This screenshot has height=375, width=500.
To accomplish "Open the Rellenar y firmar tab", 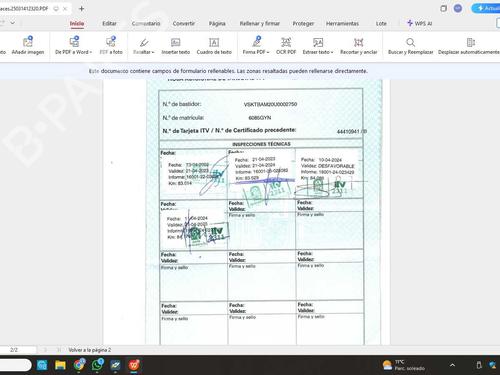I will [x=260, y=23].
